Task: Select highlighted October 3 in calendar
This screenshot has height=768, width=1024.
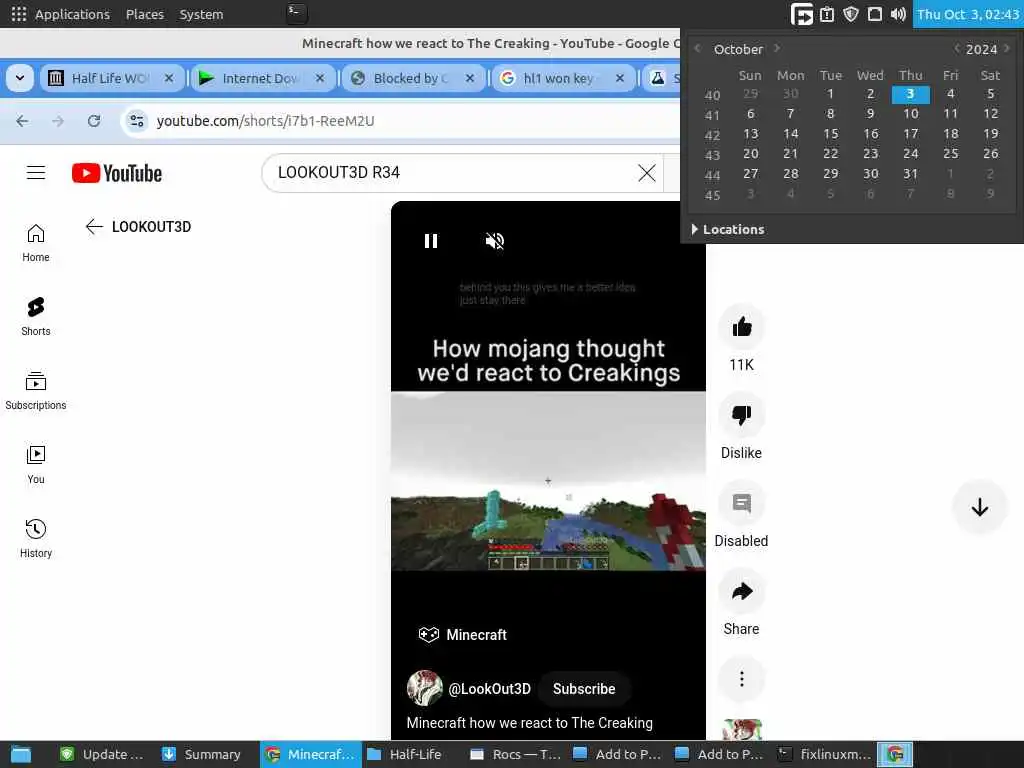Action: pos(910,94)
